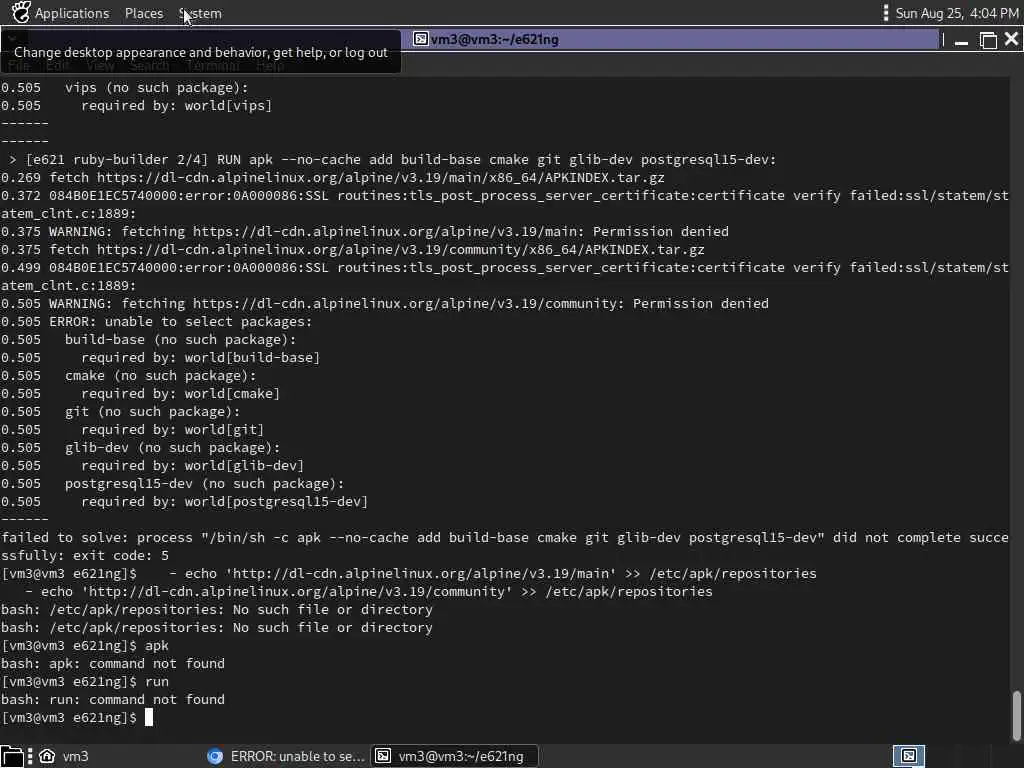The image size is (1024, 768).
Task: Click the Chromium browser icon in the taskbar
Action: tap(215, 756)
